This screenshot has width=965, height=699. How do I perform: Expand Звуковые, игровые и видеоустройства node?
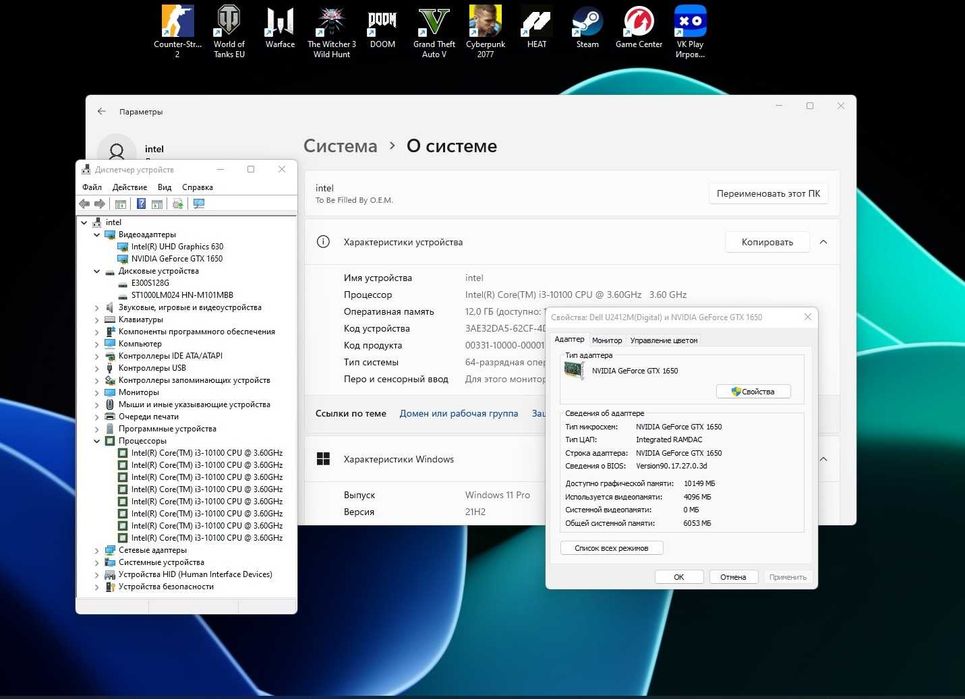(x=97, y=307)
